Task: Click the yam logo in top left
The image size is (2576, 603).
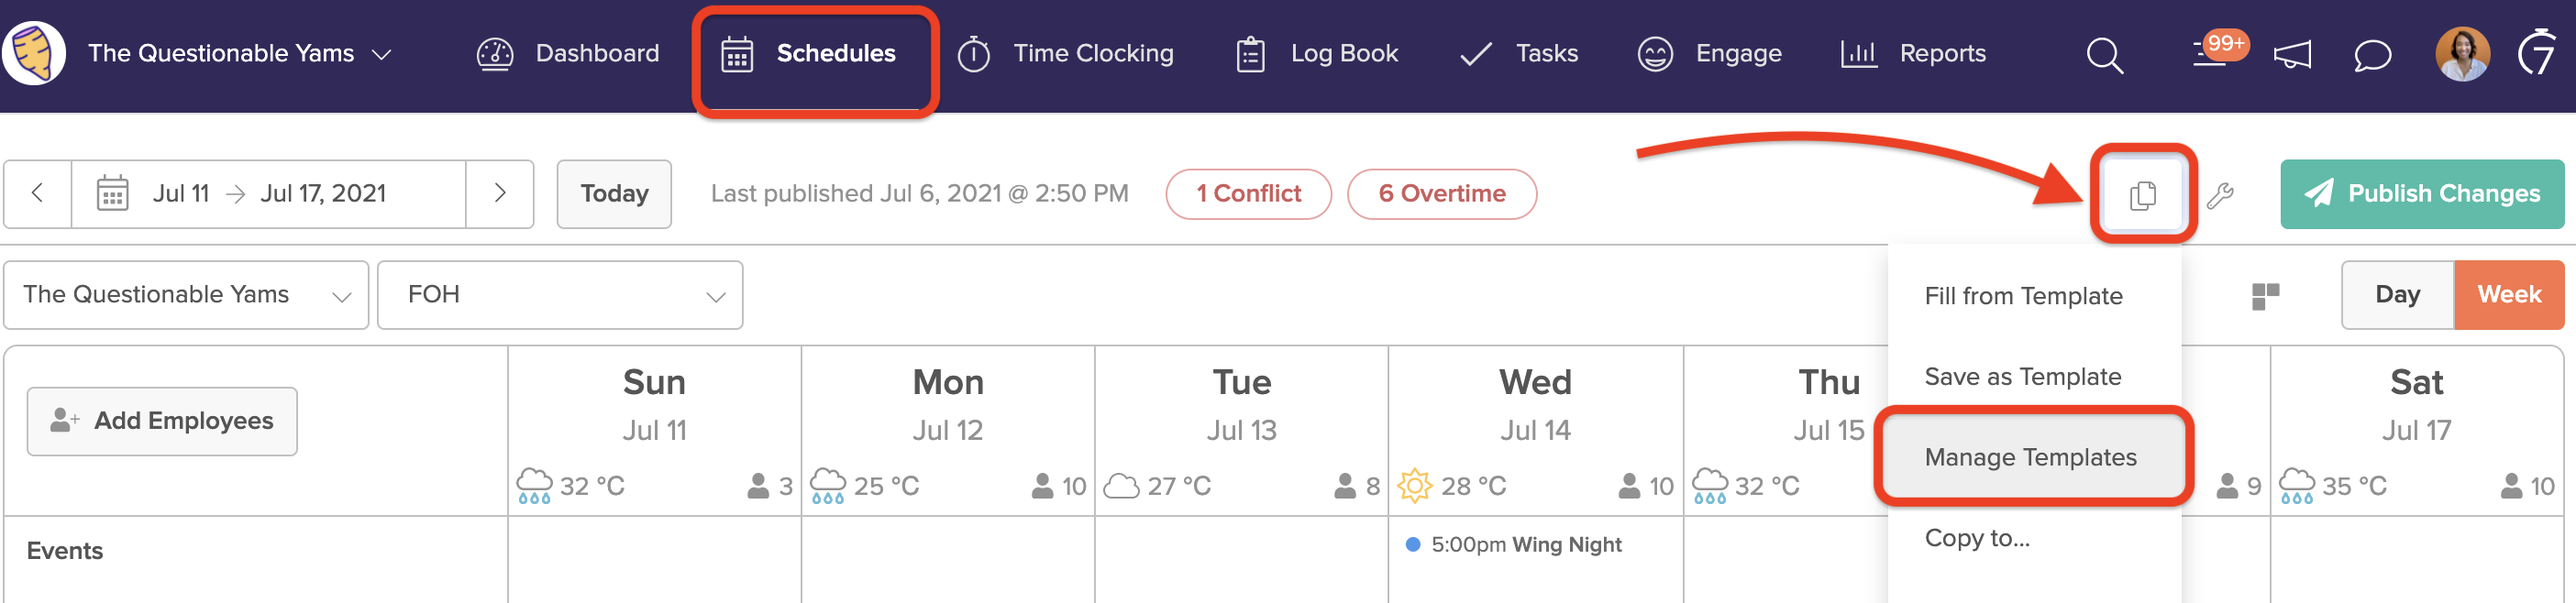Action: tap(36, 53)
